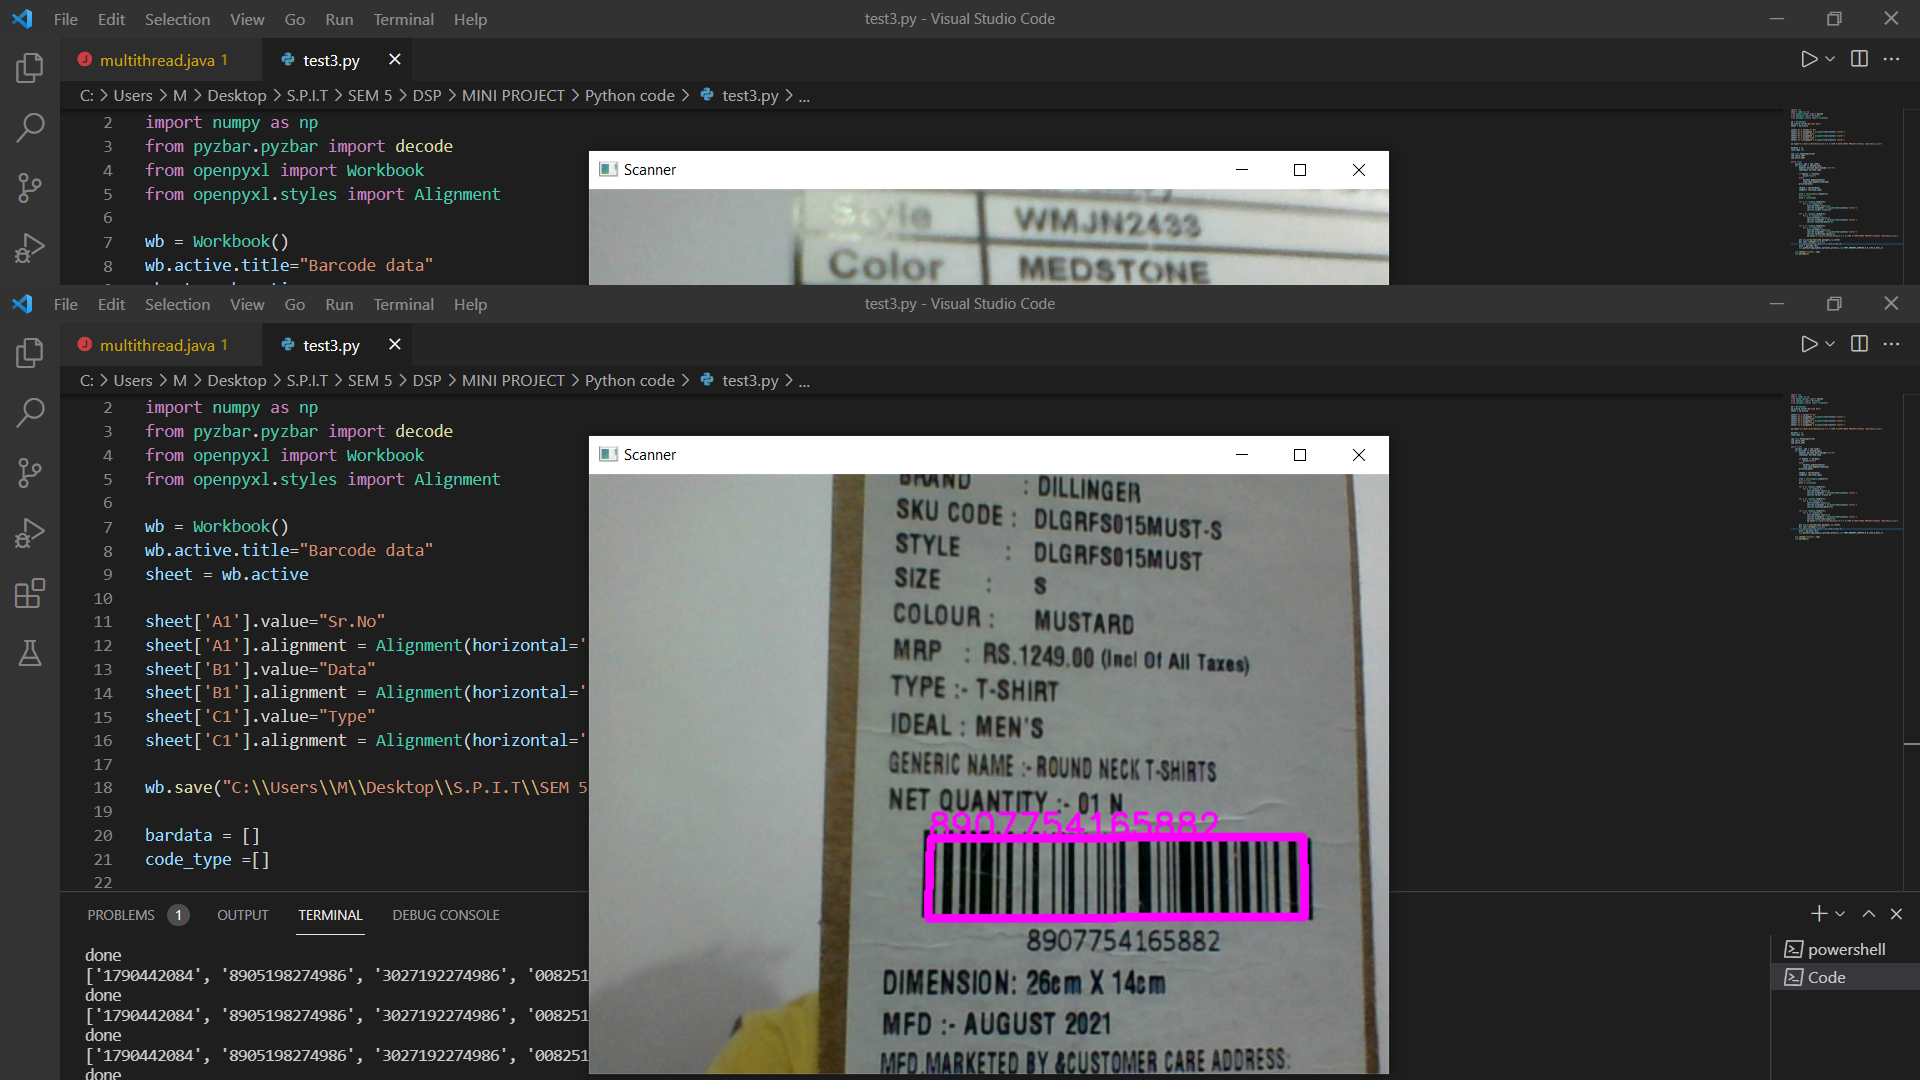Click line 21 'code_type =[]' in the editor
Screen dimensions: 1920x1080
(207, 859)
